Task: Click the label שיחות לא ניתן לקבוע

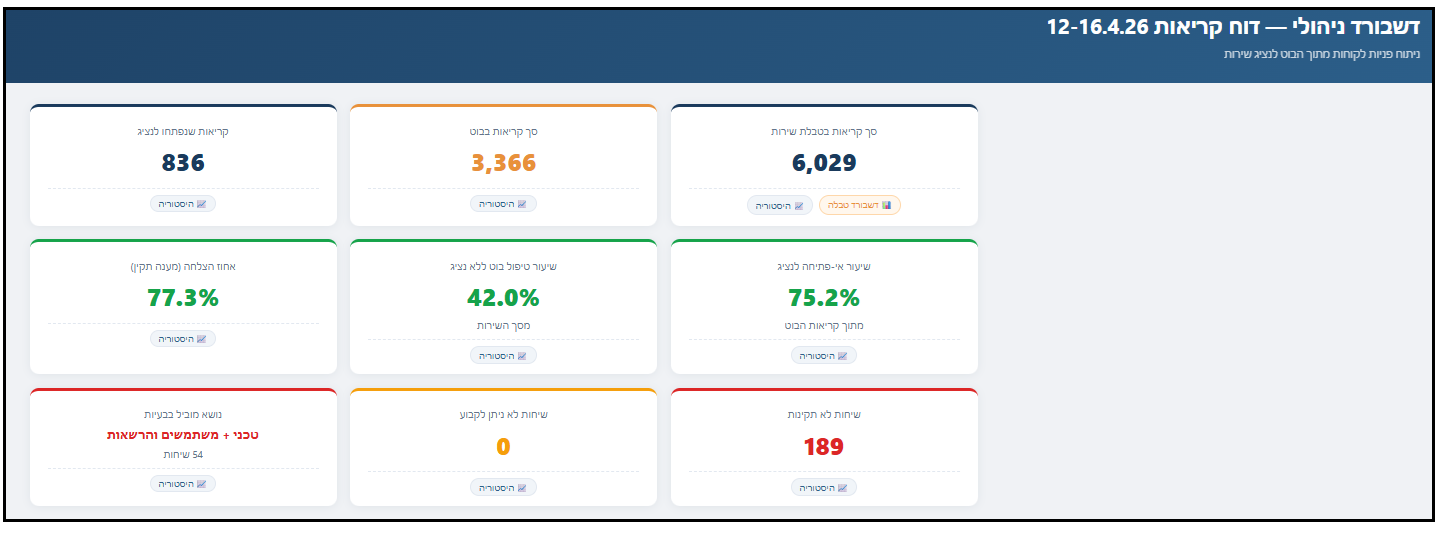Action: [x=503, y=414]
